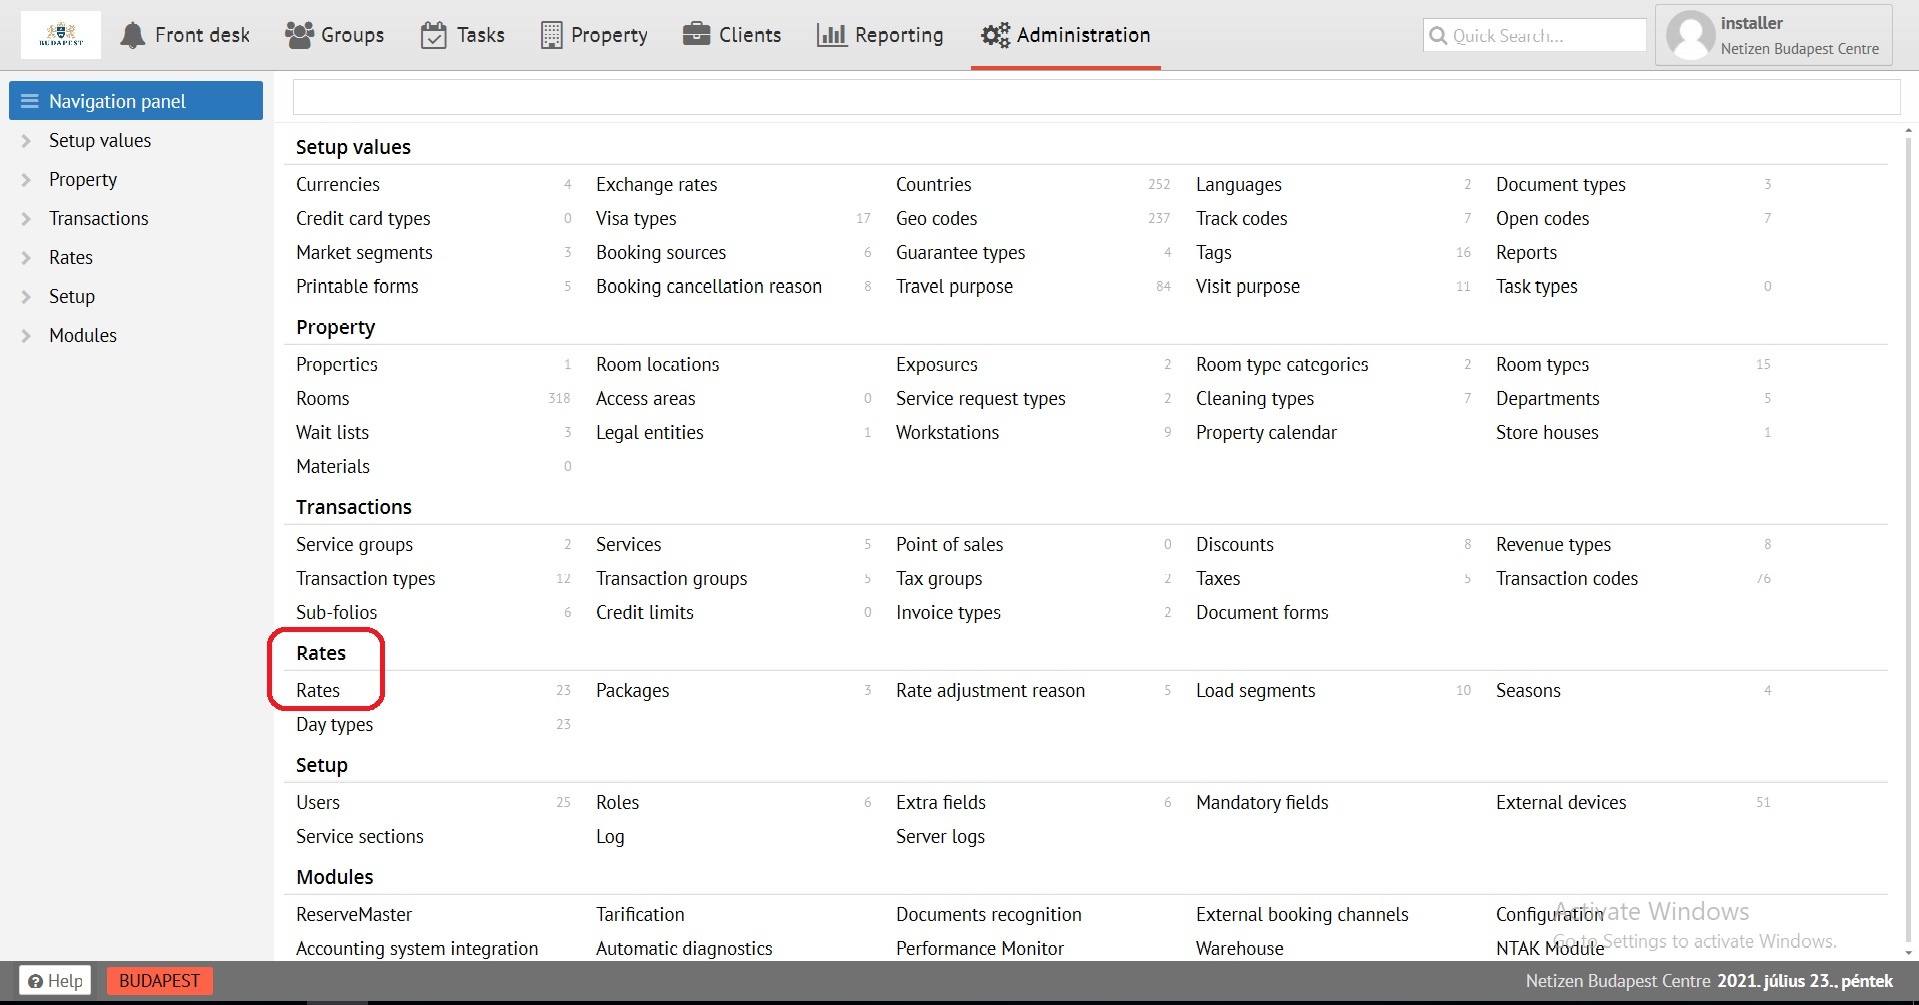Expand Modules in the navigation panel

point(27,336)
